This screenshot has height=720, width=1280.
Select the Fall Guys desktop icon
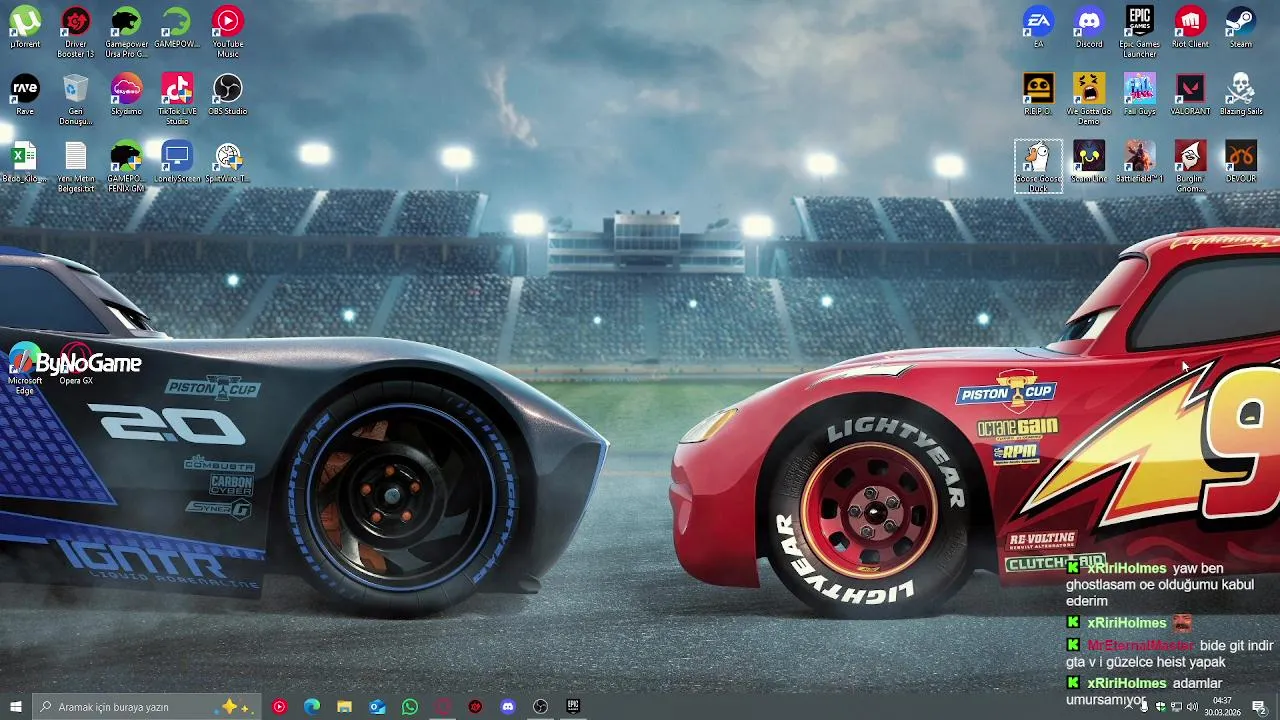click(1140, 95)
